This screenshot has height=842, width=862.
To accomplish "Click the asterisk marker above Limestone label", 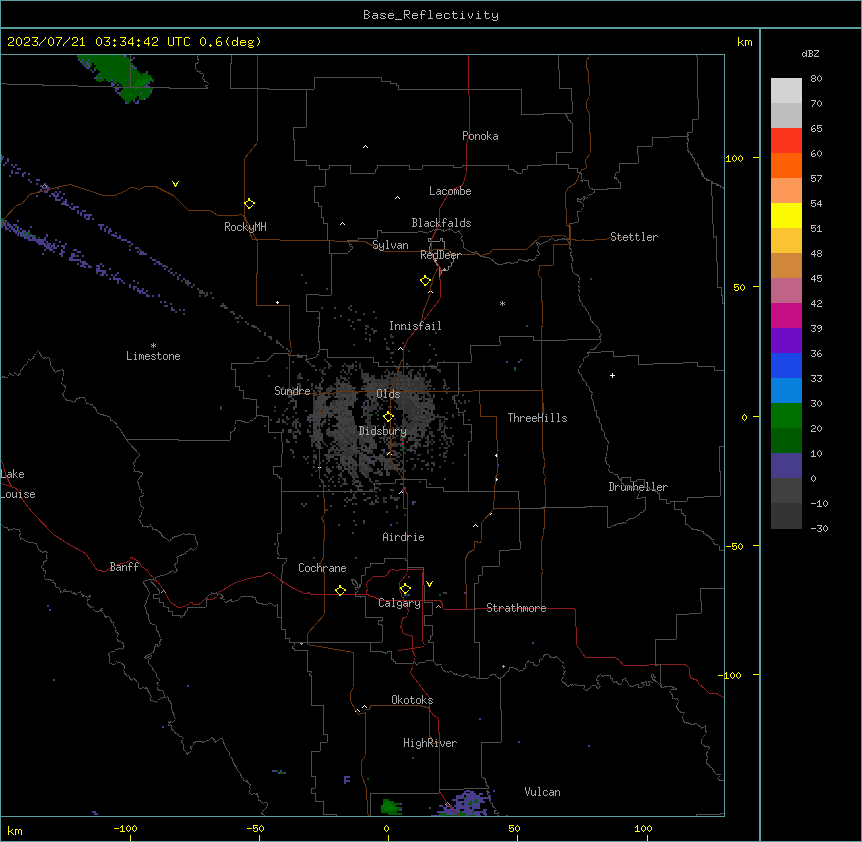I will (x=153, y=346).
